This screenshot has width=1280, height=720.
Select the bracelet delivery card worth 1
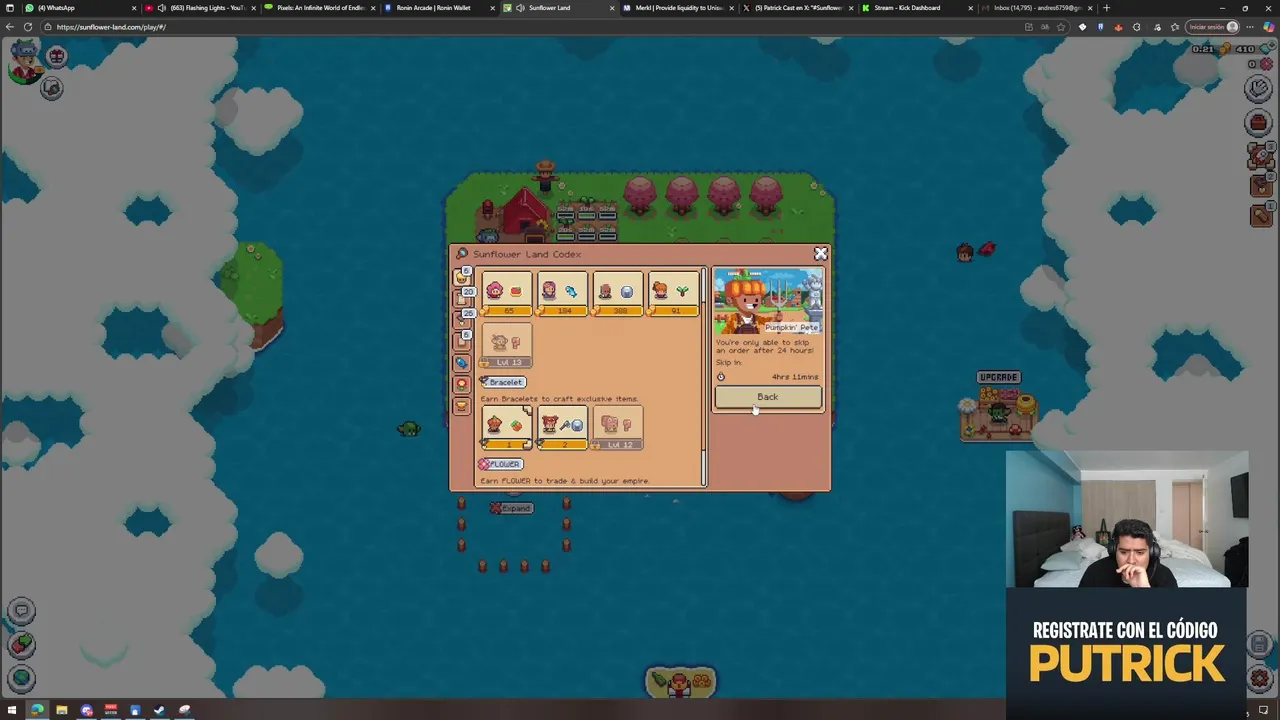tap(507, 428)
